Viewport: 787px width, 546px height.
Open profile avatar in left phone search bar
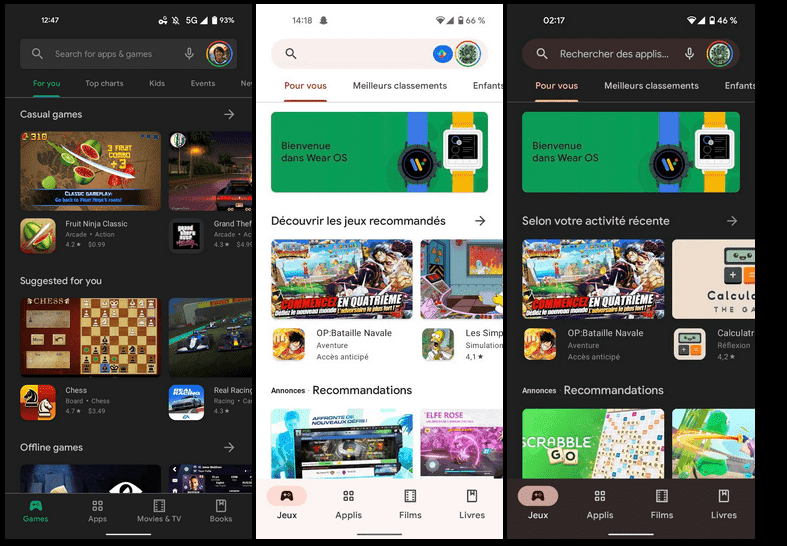click(219, 54)
